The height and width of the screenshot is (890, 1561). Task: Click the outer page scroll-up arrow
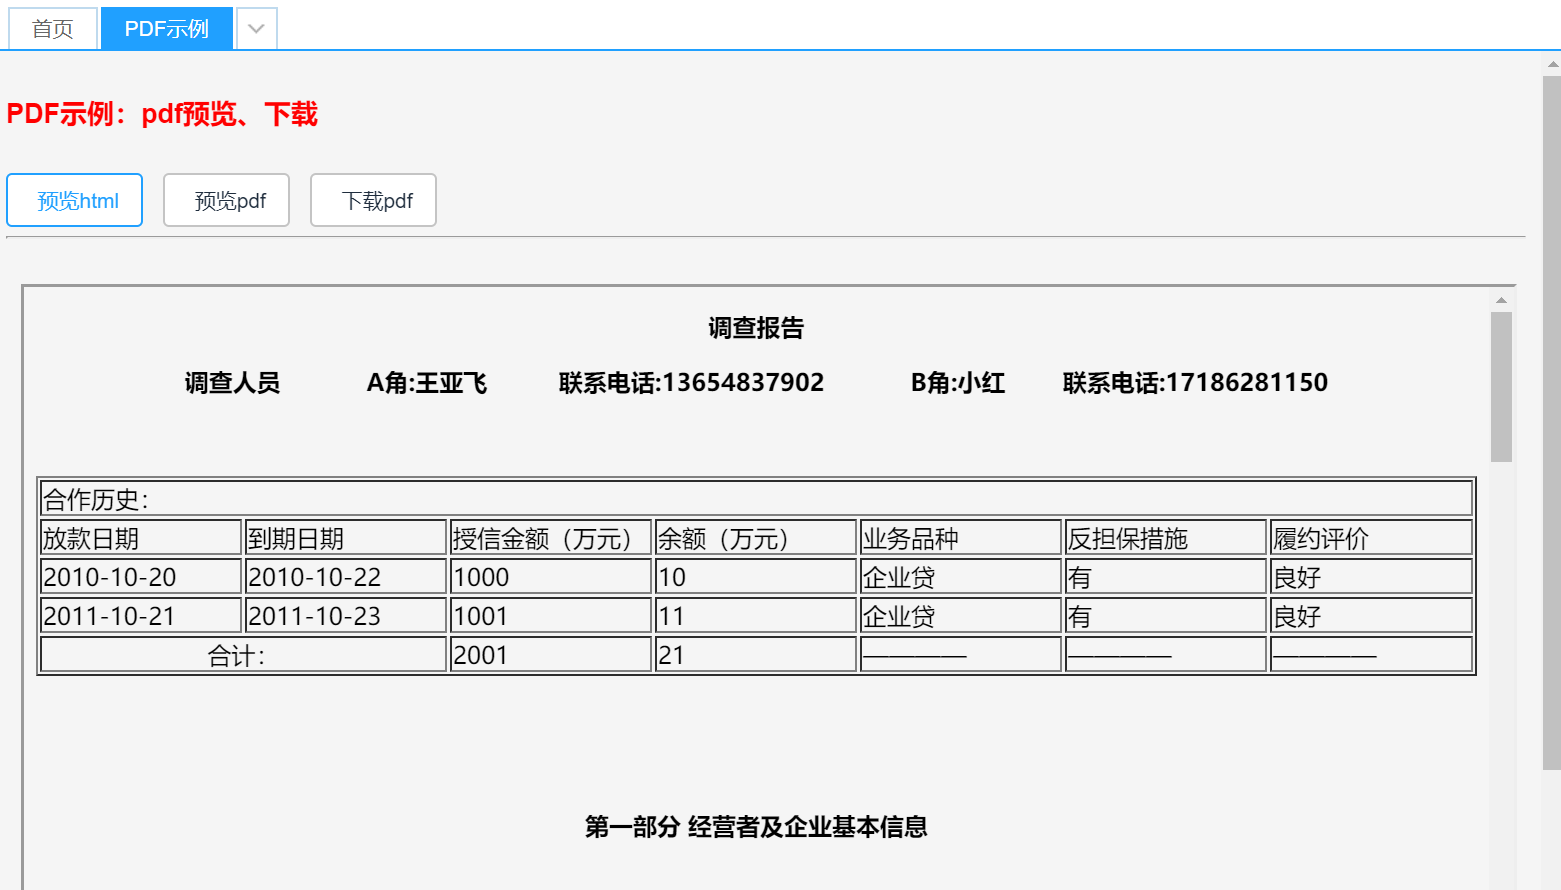pos(1552,64)
